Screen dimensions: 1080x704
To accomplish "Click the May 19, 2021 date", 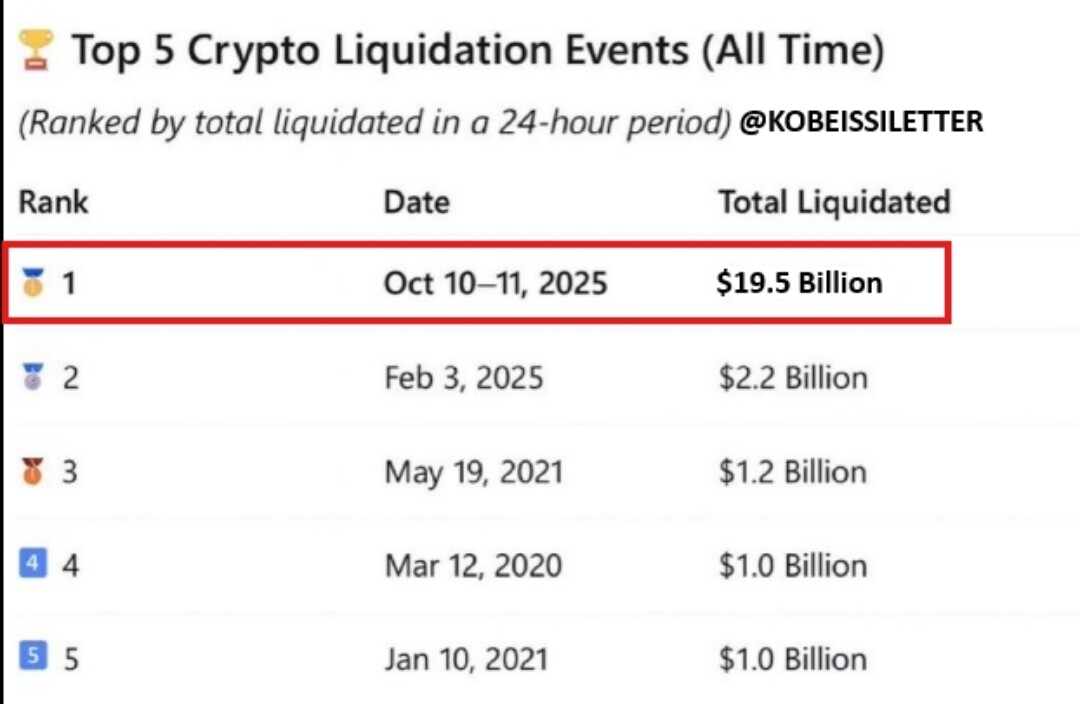I will [473, 471].
